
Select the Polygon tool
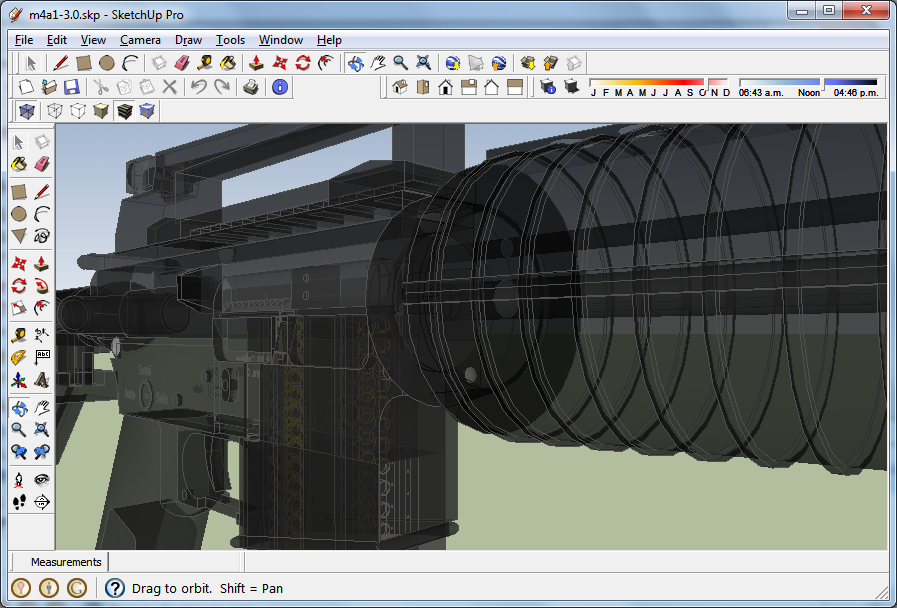tap(19, 236)
